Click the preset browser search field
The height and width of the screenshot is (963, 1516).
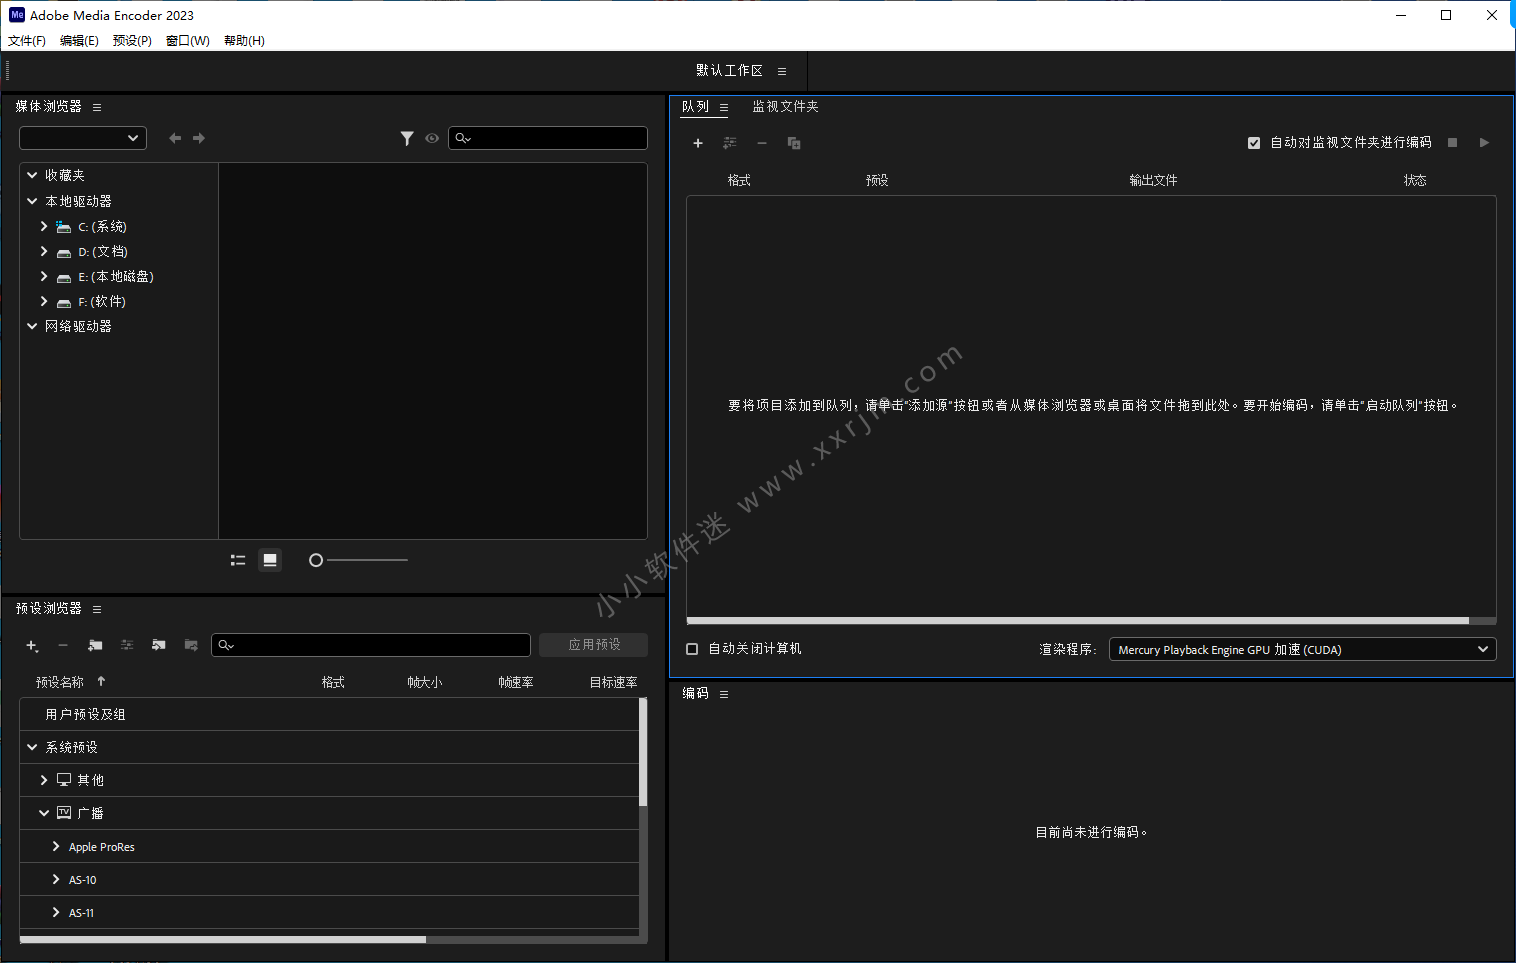[x=371, y=645]
